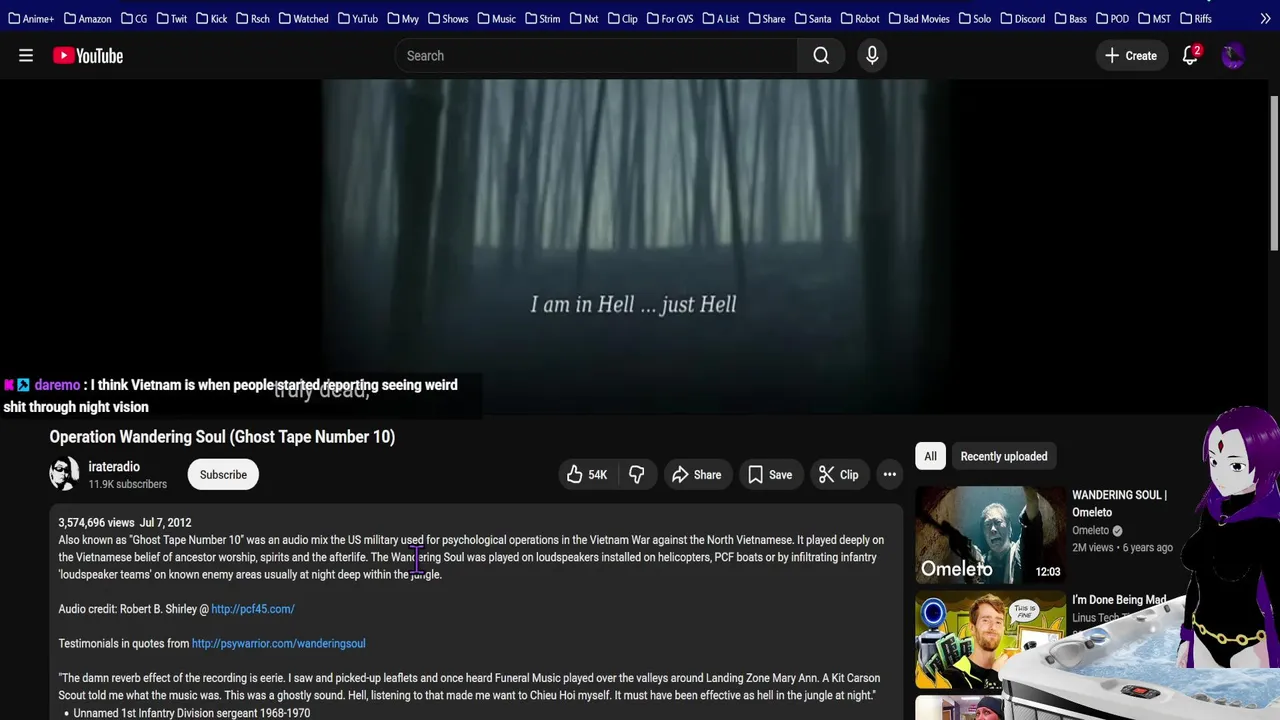
Task: Open the Share bookmarks folder in the bar
Action: (x=766, y=18)
